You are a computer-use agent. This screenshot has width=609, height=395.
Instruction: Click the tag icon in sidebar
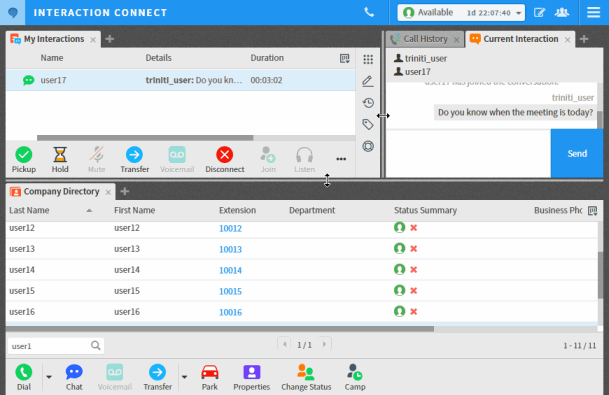coord(368,124)
